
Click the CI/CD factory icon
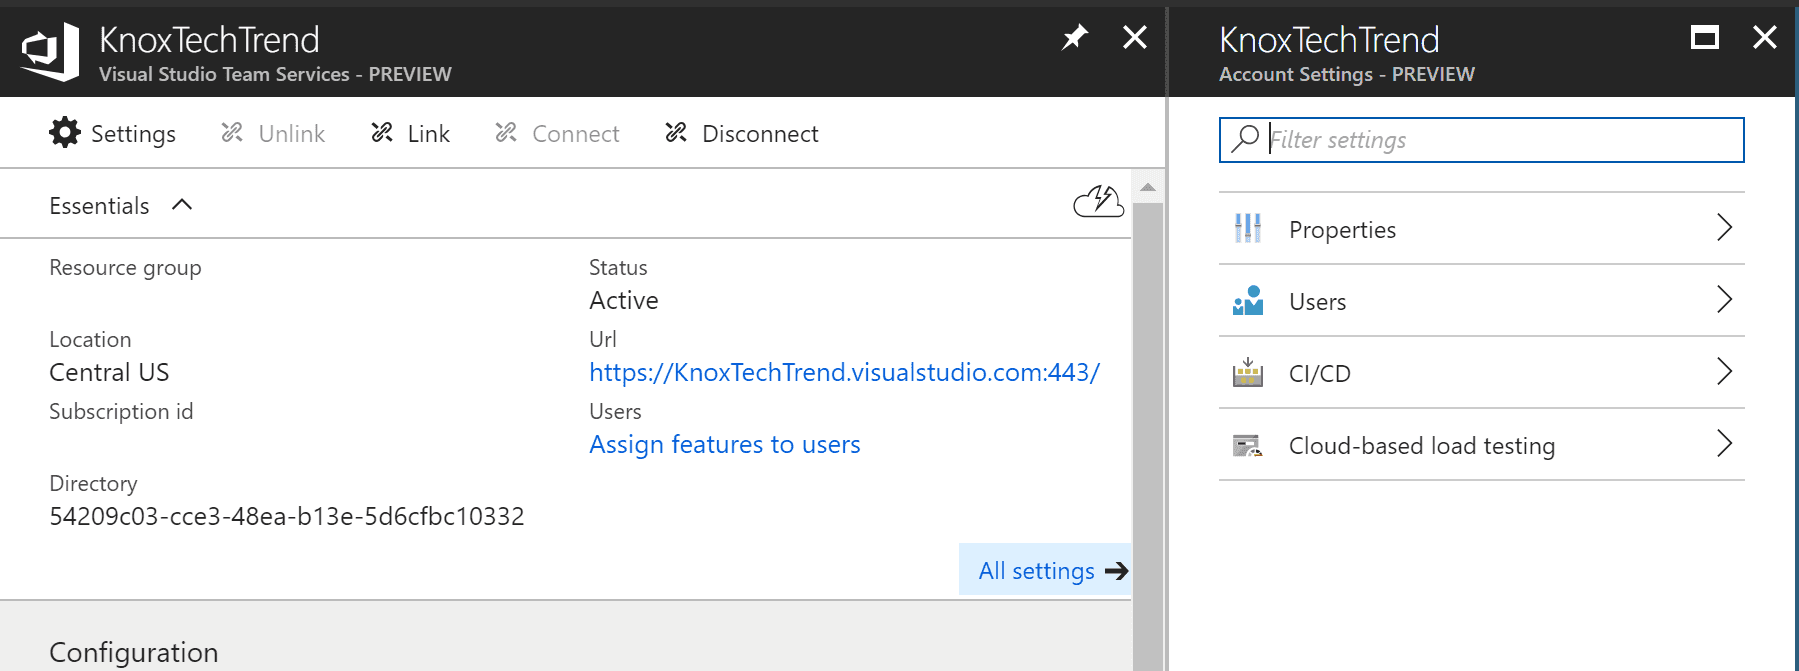point(1248,373)
